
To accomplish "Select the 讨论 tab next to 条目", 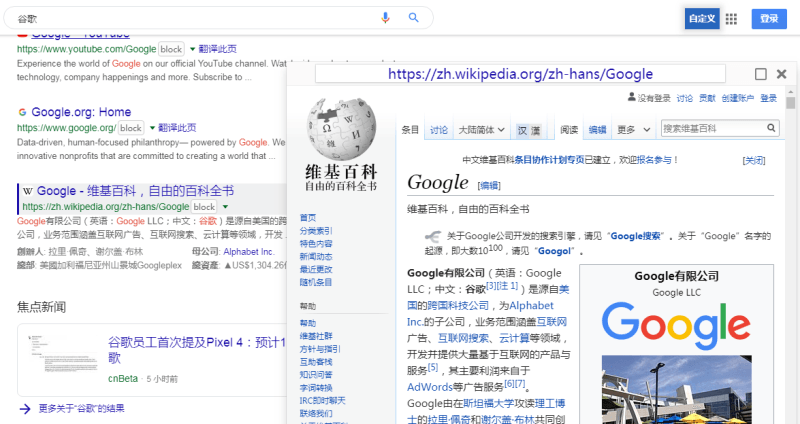I will pos(438,130).
